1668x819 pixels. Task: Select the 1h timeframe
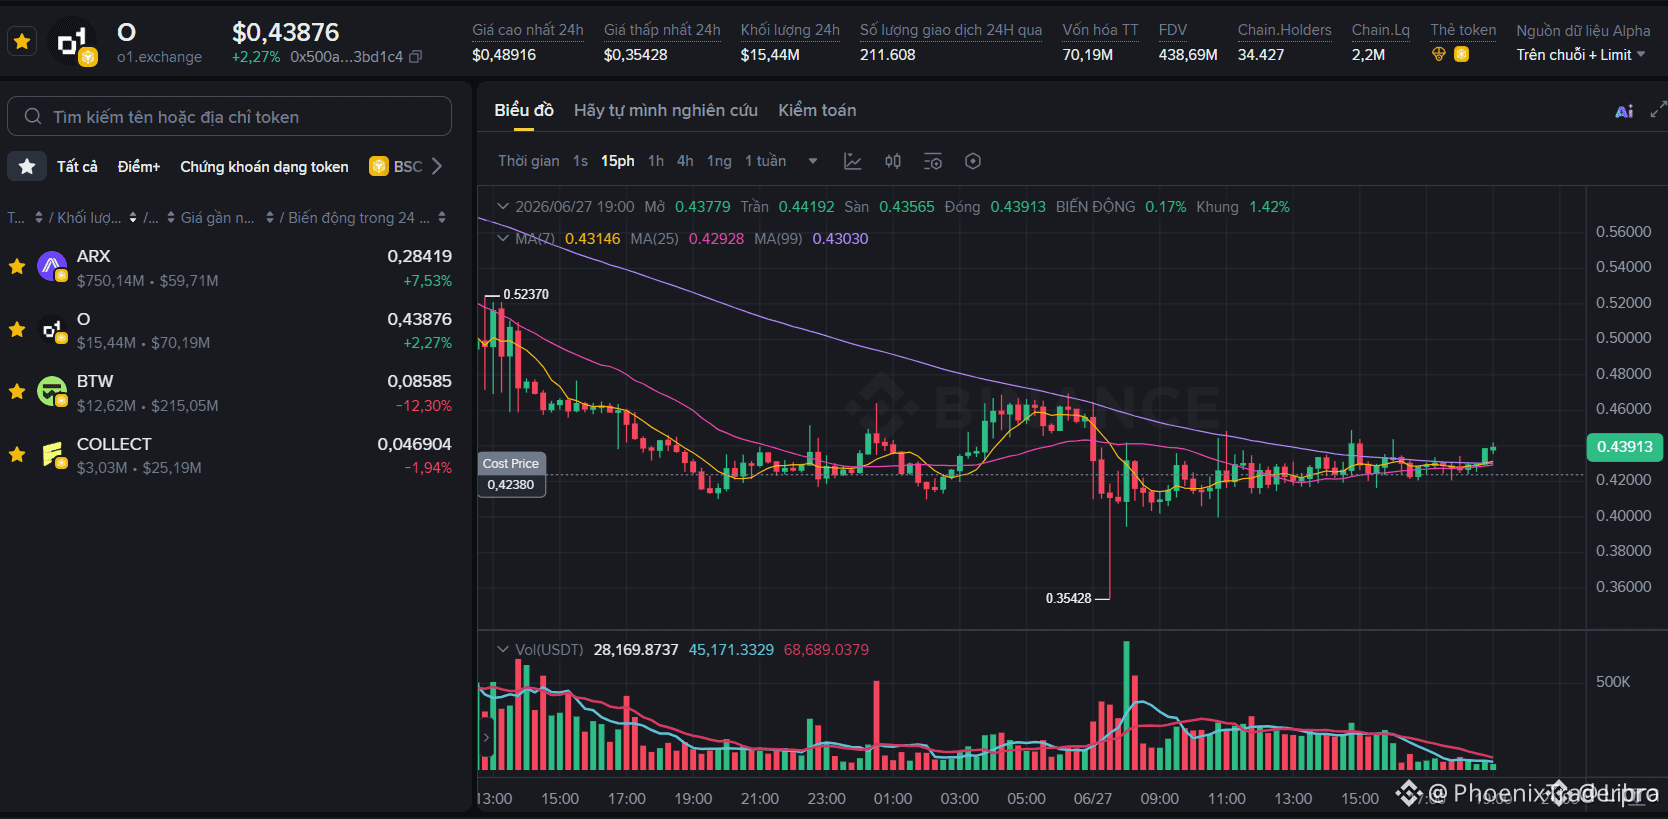[656, 161]
